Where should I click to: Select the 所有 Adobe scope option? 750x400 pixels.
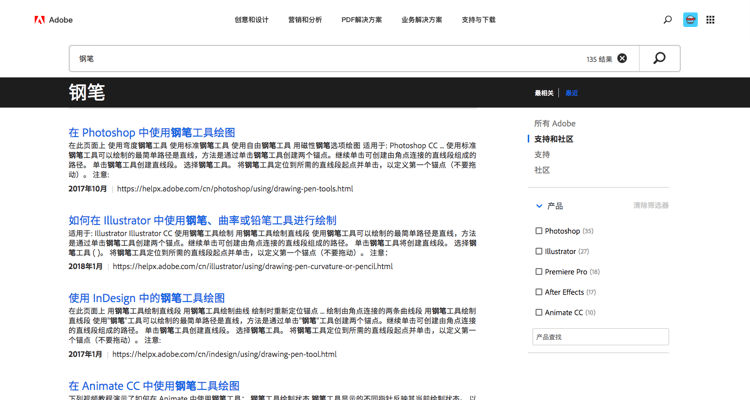click(554, 124)
